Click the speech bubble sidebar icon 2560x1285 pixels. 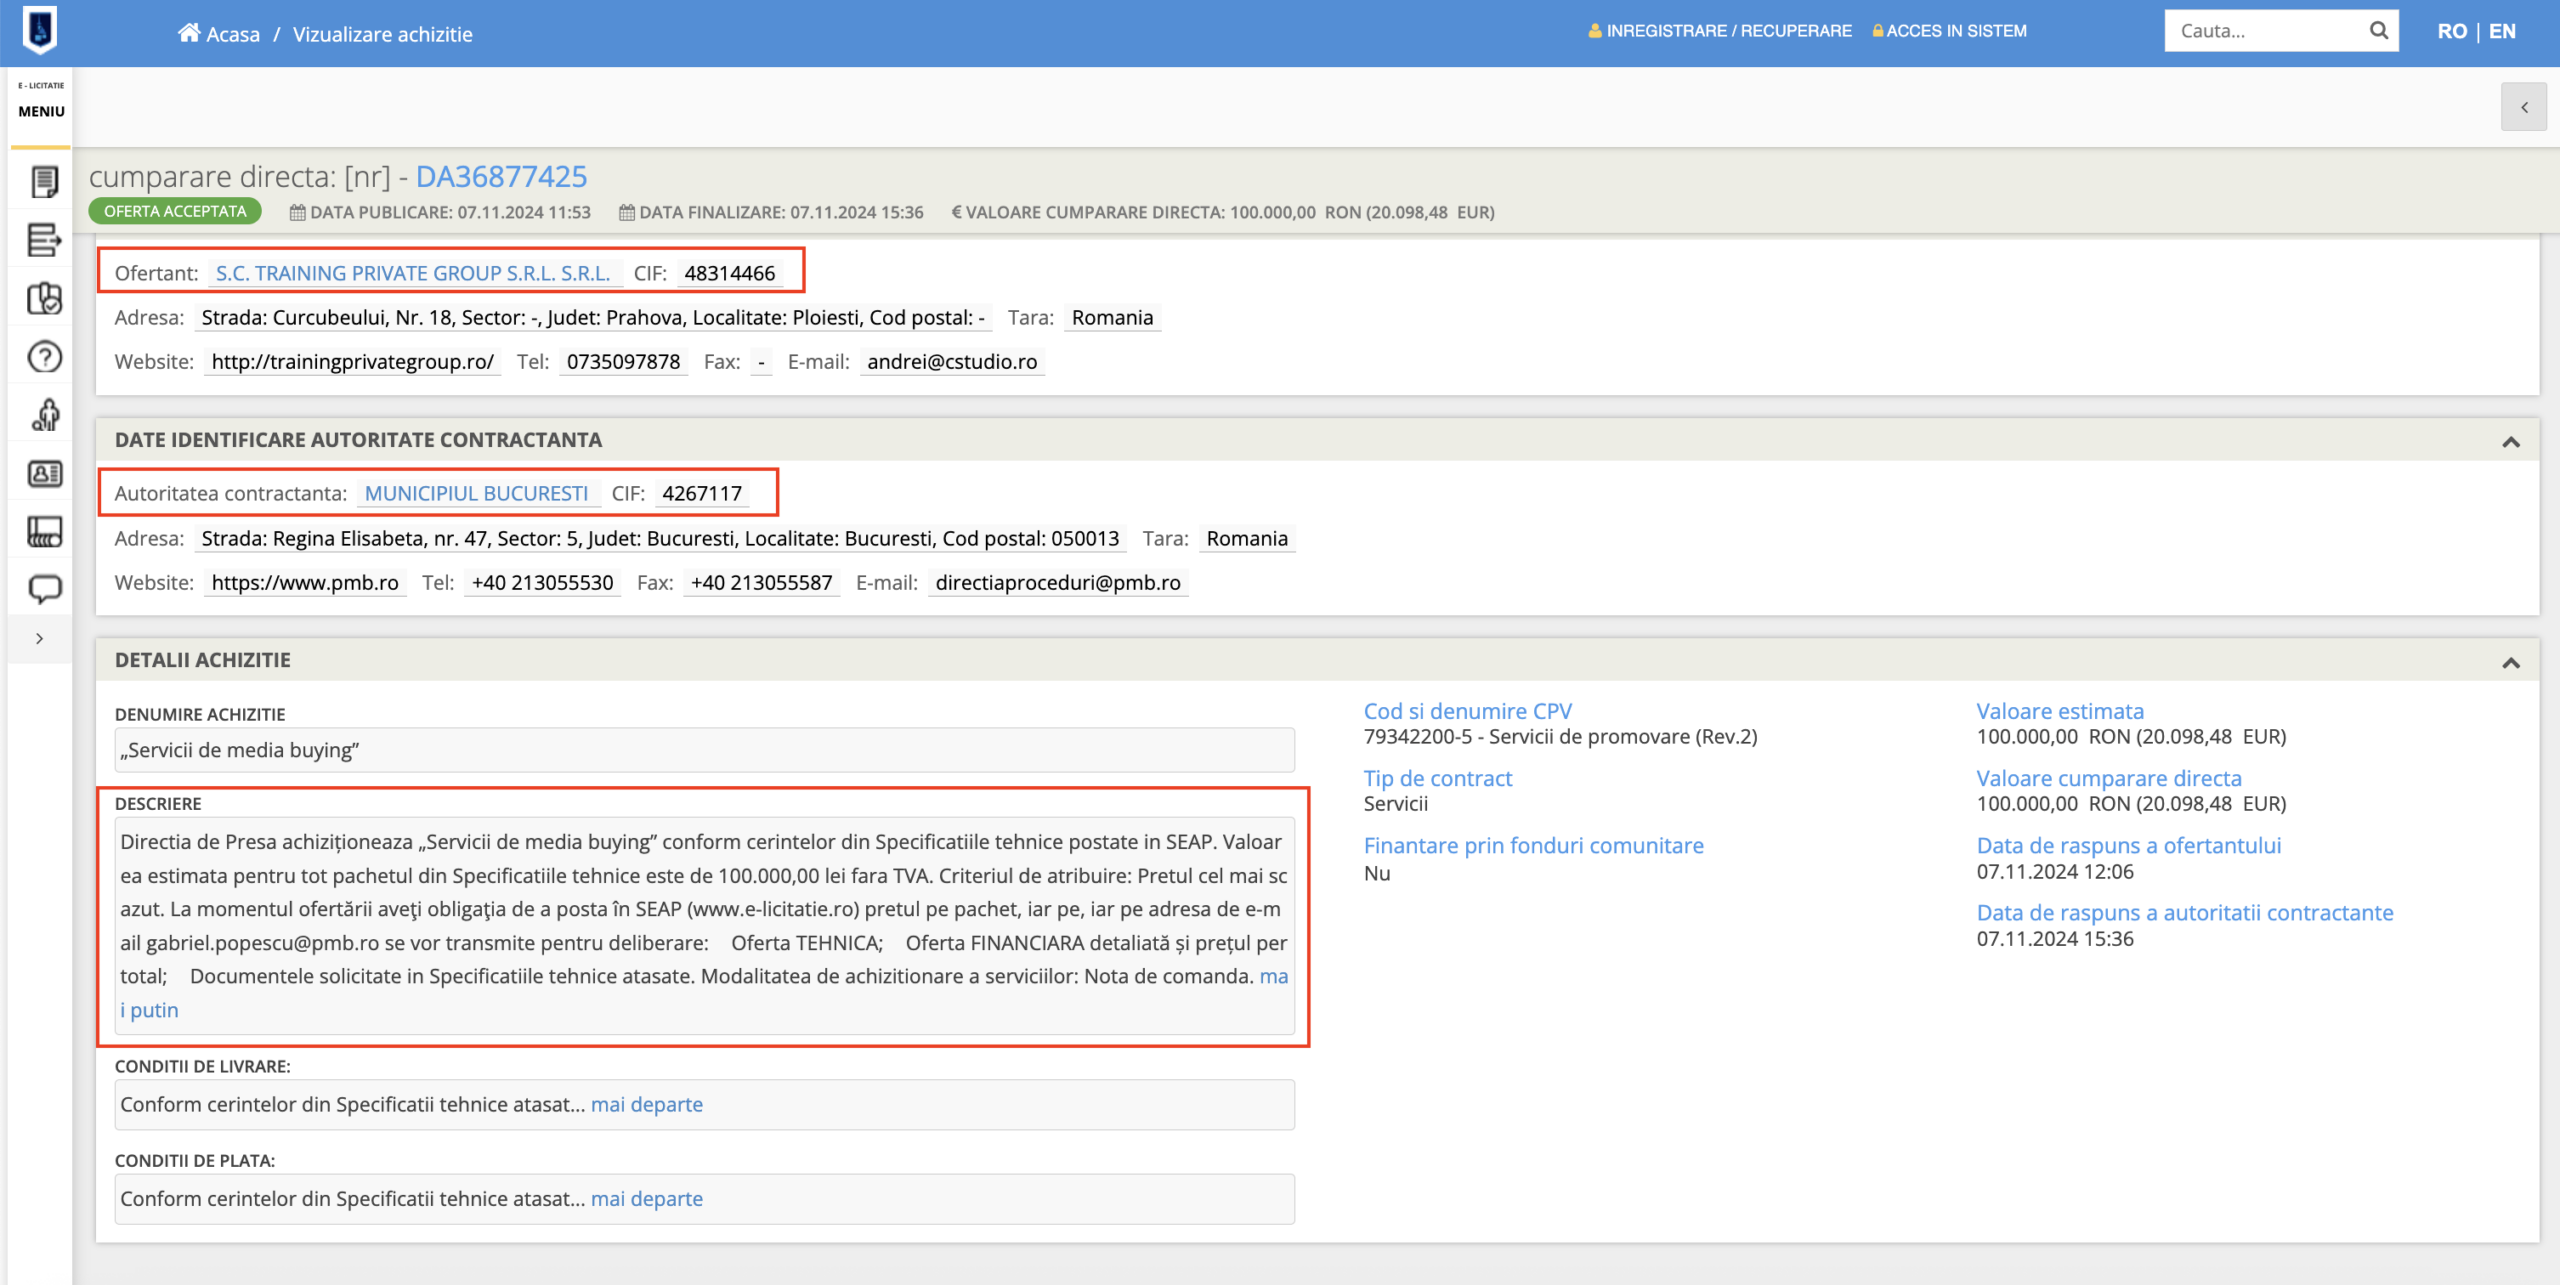(x=44, y=589)
